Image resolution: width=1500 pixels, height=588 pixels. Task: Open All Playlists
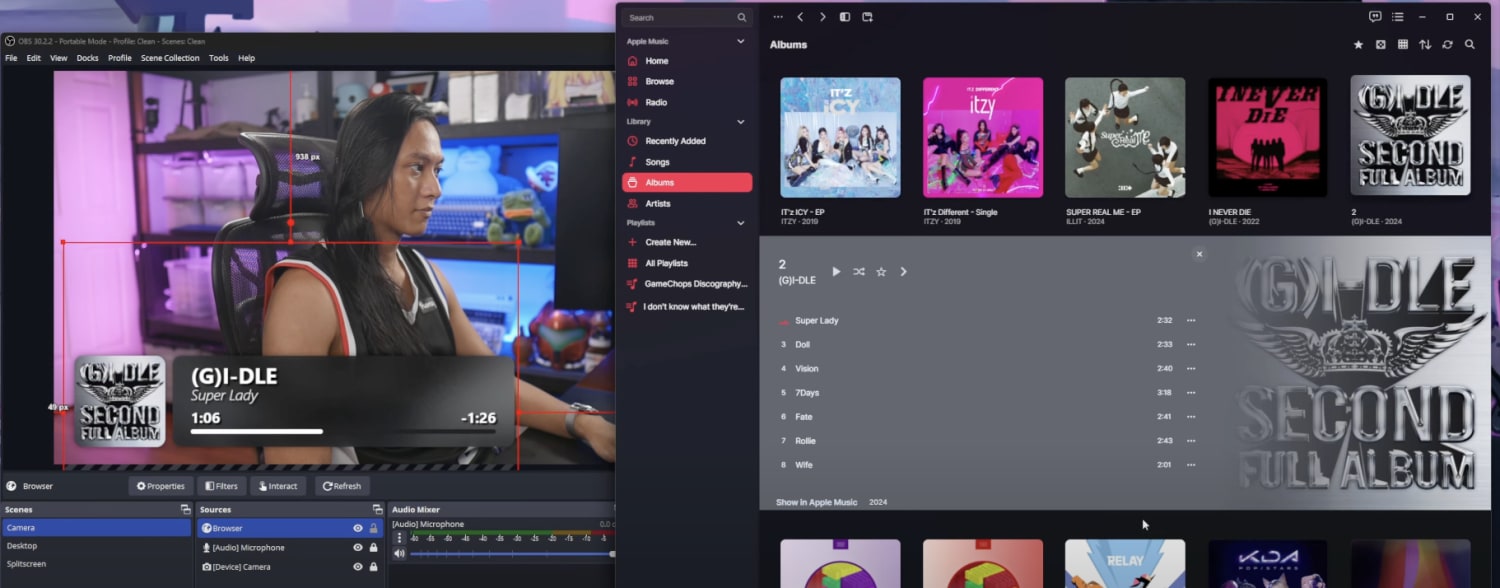[x=686, y=263]
